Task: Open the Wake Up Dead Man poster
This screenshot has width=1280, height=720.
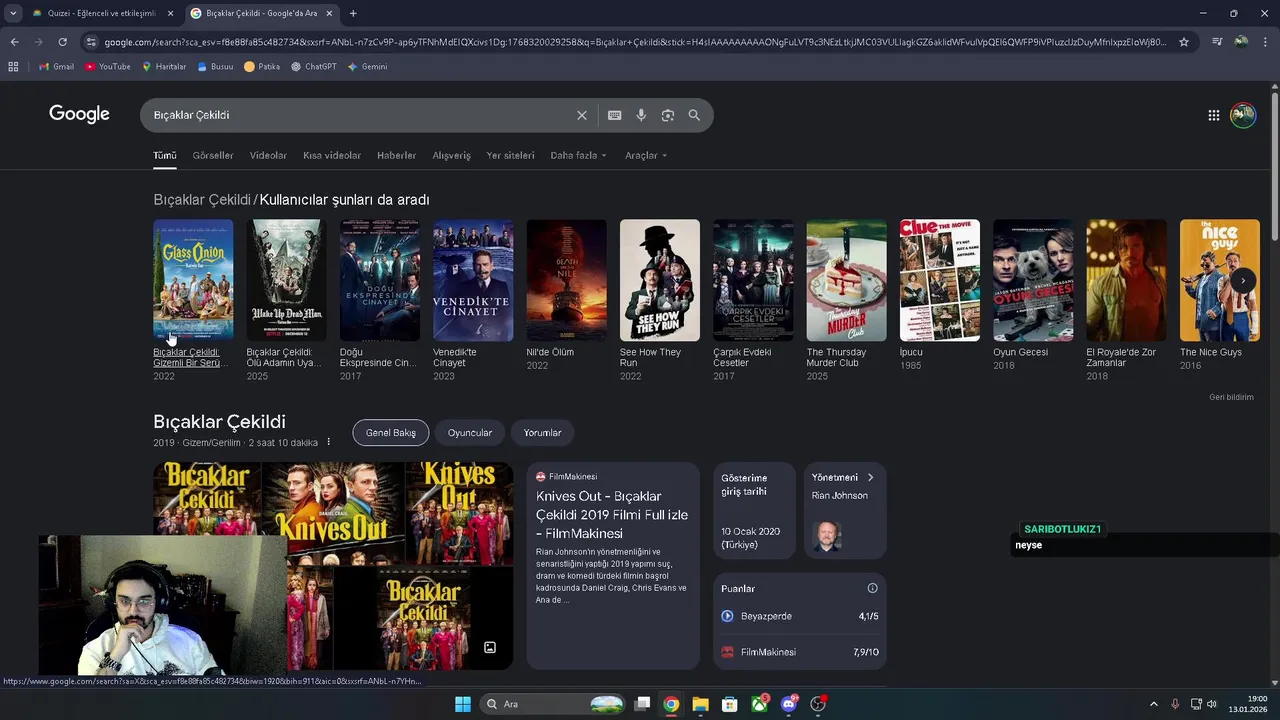Action: [x=286, y=280]
